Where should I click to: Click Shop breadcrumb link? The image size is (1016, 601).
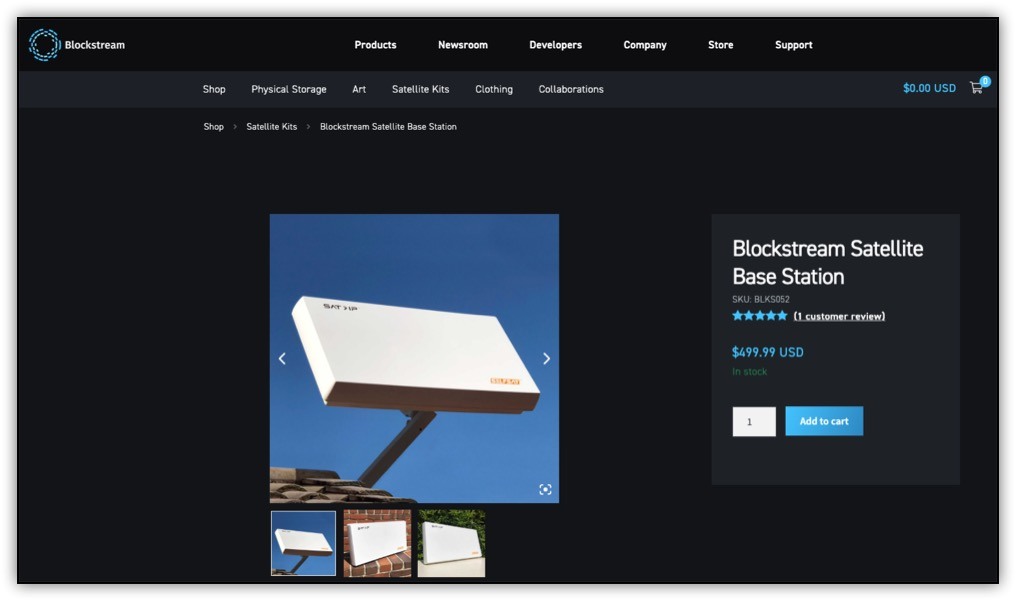(x=213, y=127)
